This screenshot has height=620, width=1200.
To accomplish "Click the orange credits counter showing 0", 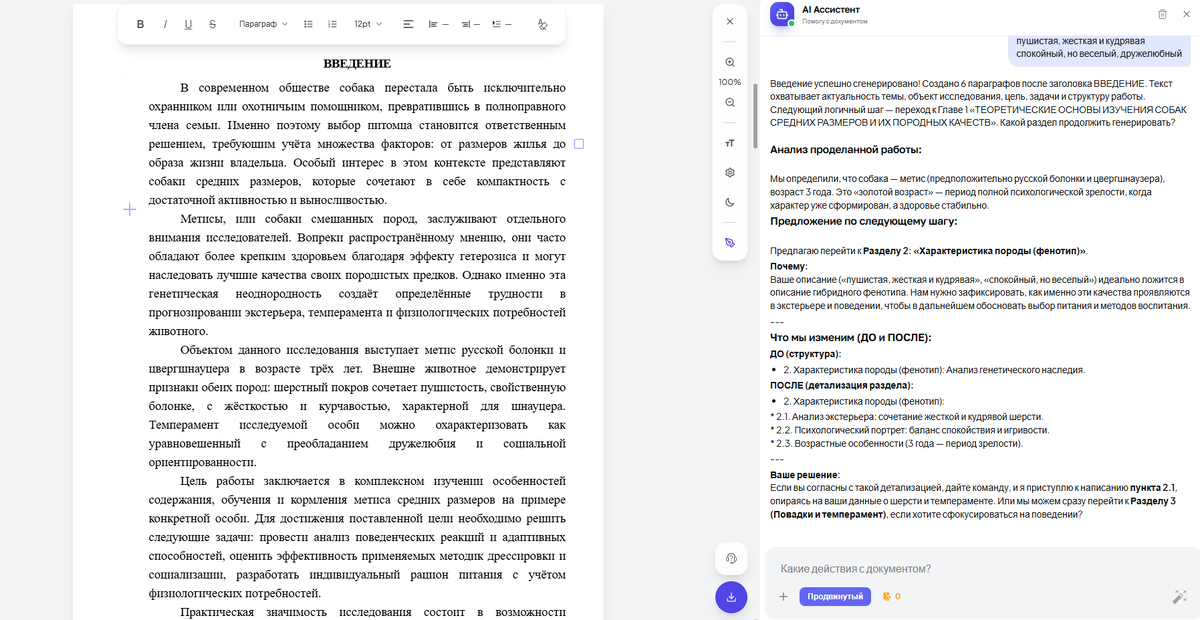I will coord(891,597).
